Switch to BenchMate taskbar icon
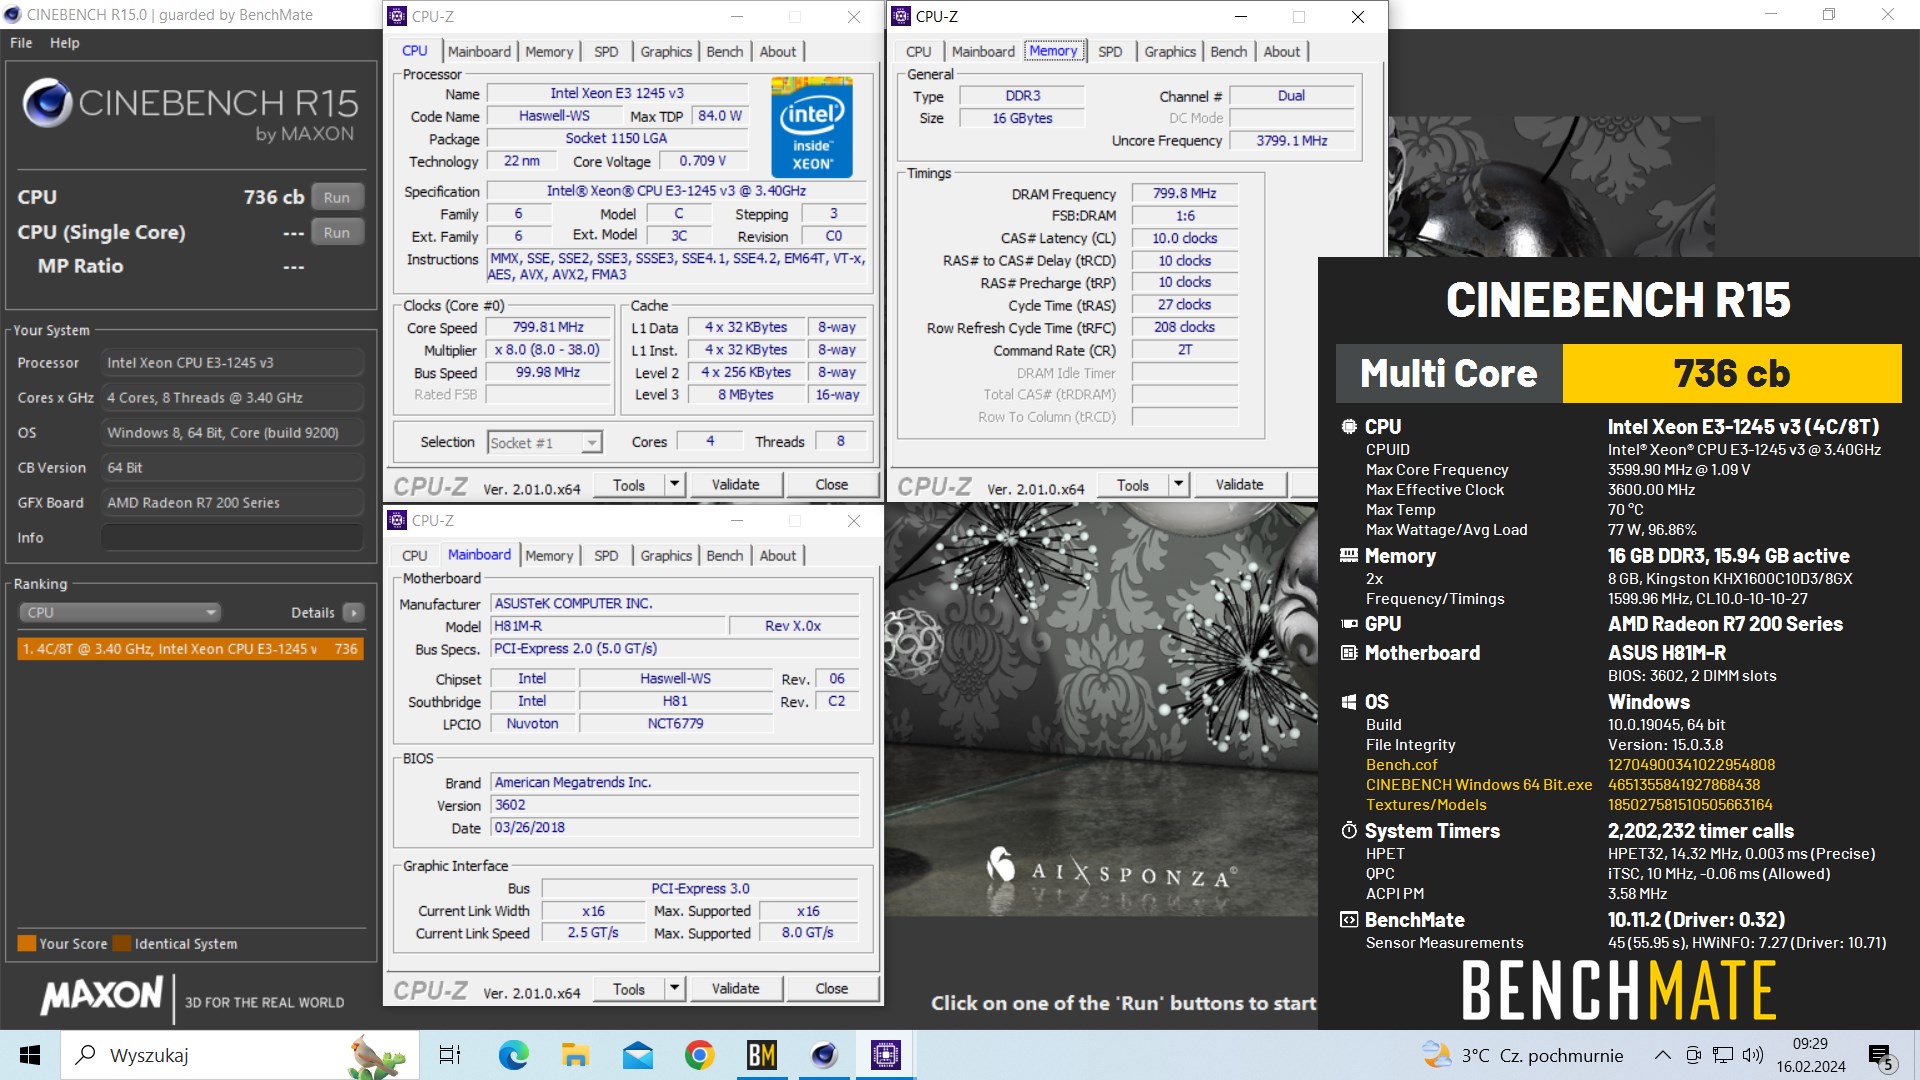 point(762,1055)
